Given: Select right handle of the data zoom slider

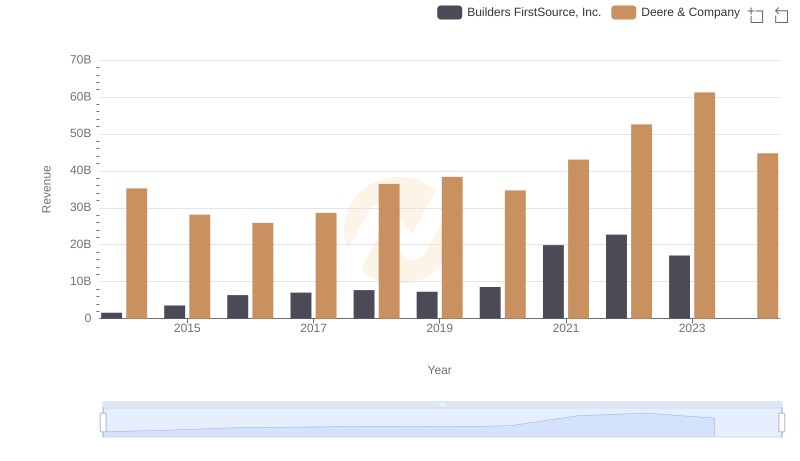Looking at the screenshot, I should 782,423.
